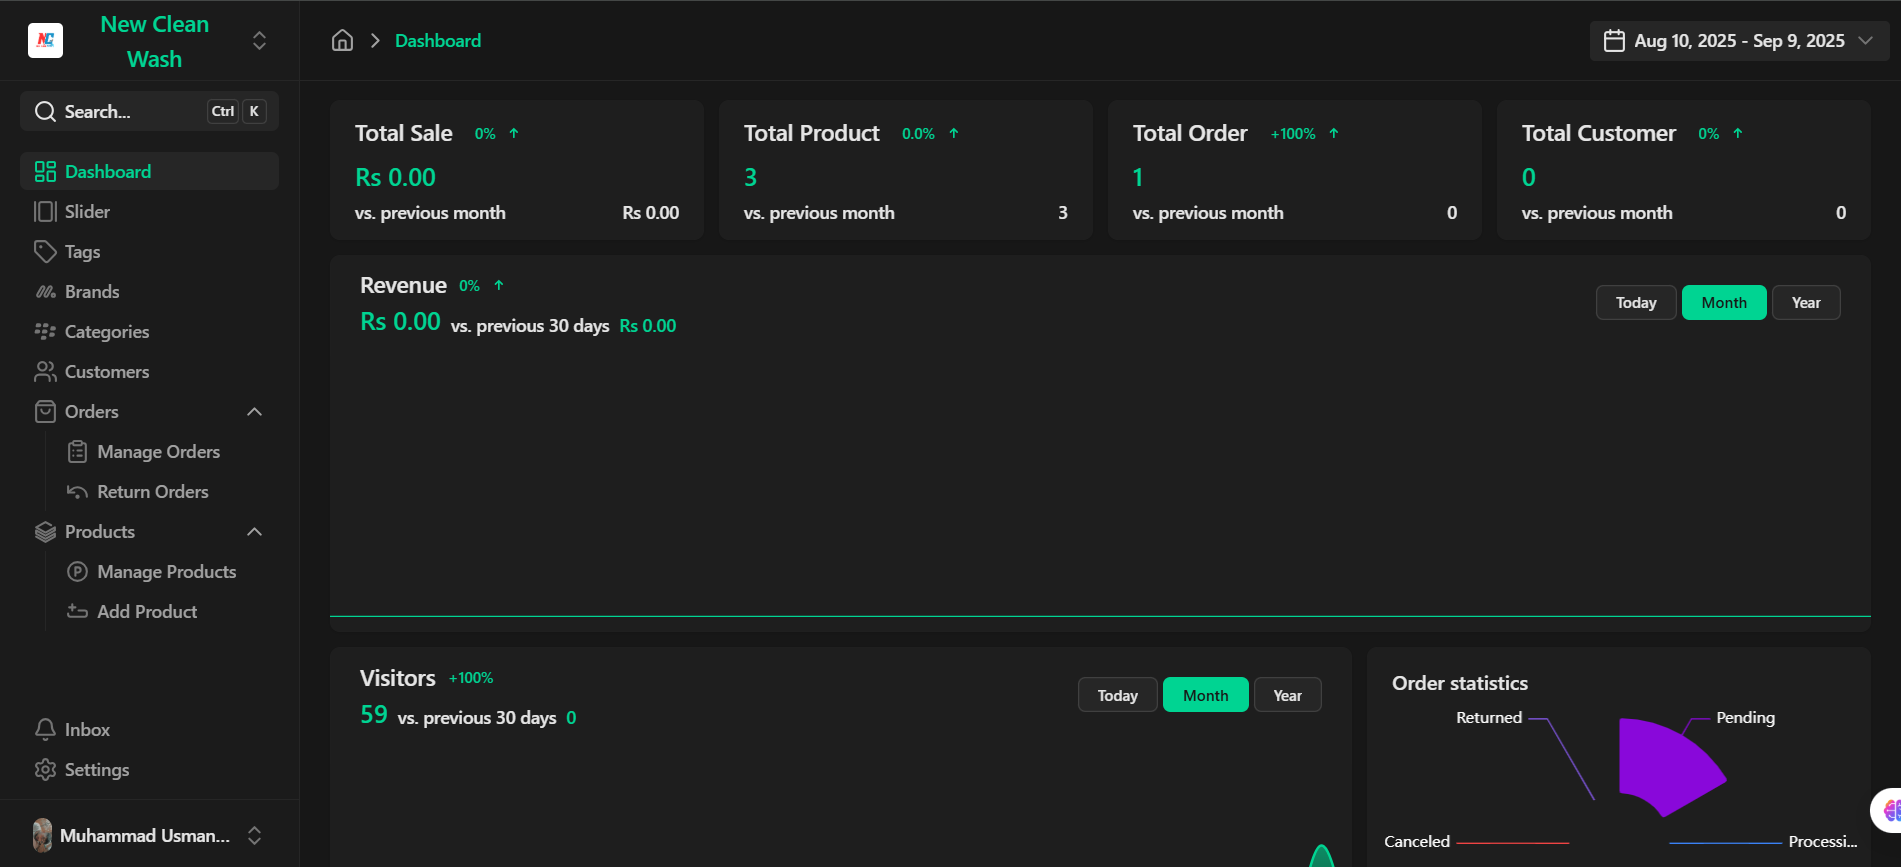Open Categories in the sidebar
The width and height of the screenshot is (1901, 867).
pos(149,331)
